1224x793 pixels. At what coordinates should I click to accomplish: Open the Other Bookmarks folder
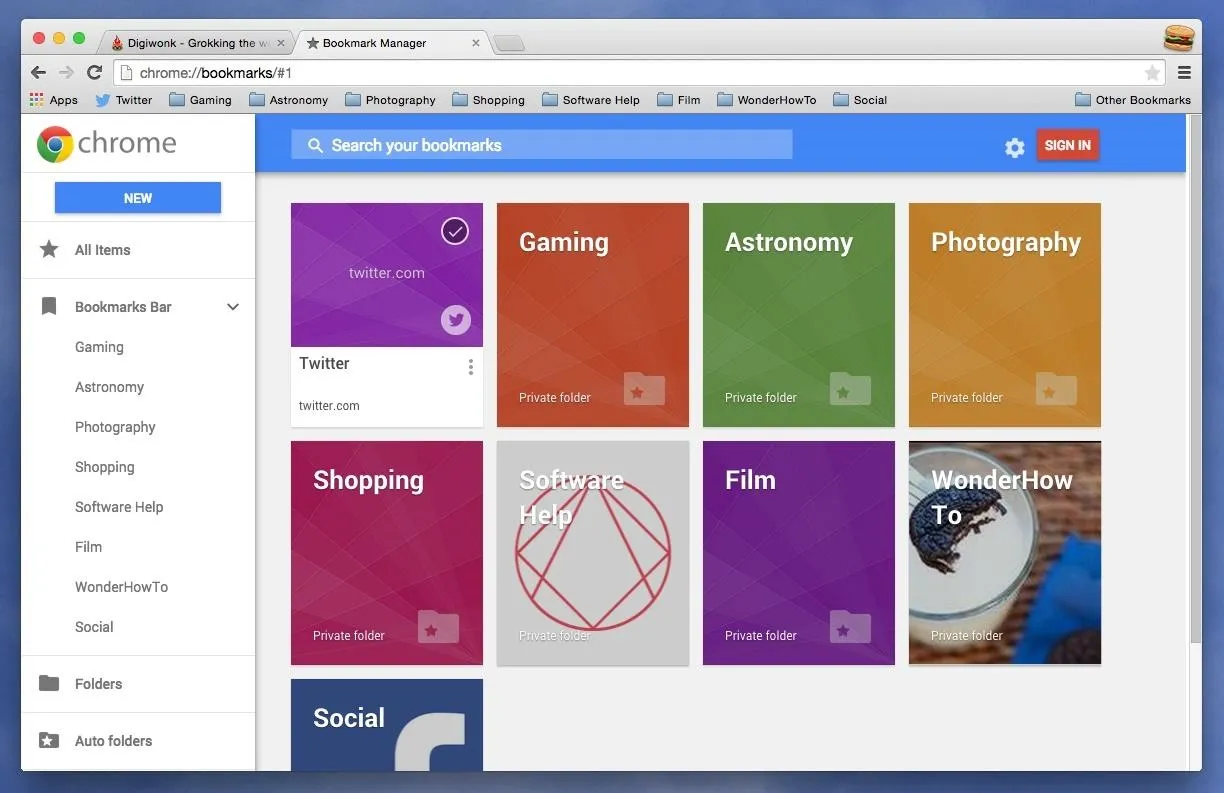[x=1133, y=100]
